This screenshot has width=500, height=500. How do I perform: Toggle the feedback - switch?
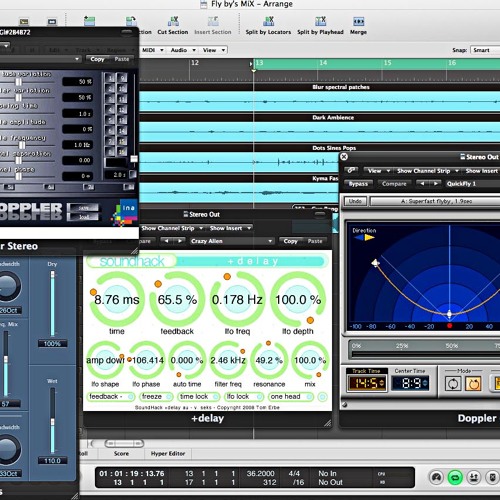111,397
